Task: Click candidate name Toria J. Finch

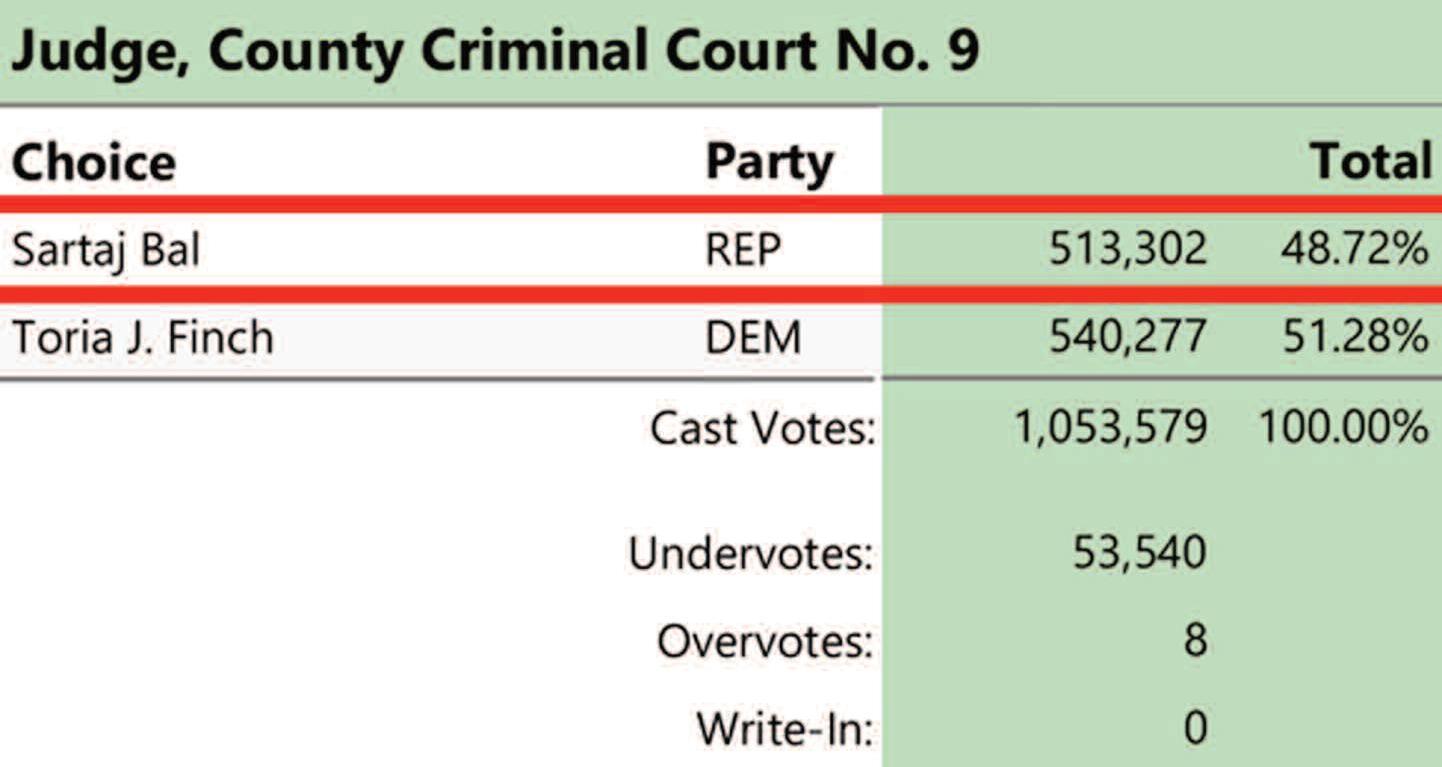Action: click(x=142, y=338)
